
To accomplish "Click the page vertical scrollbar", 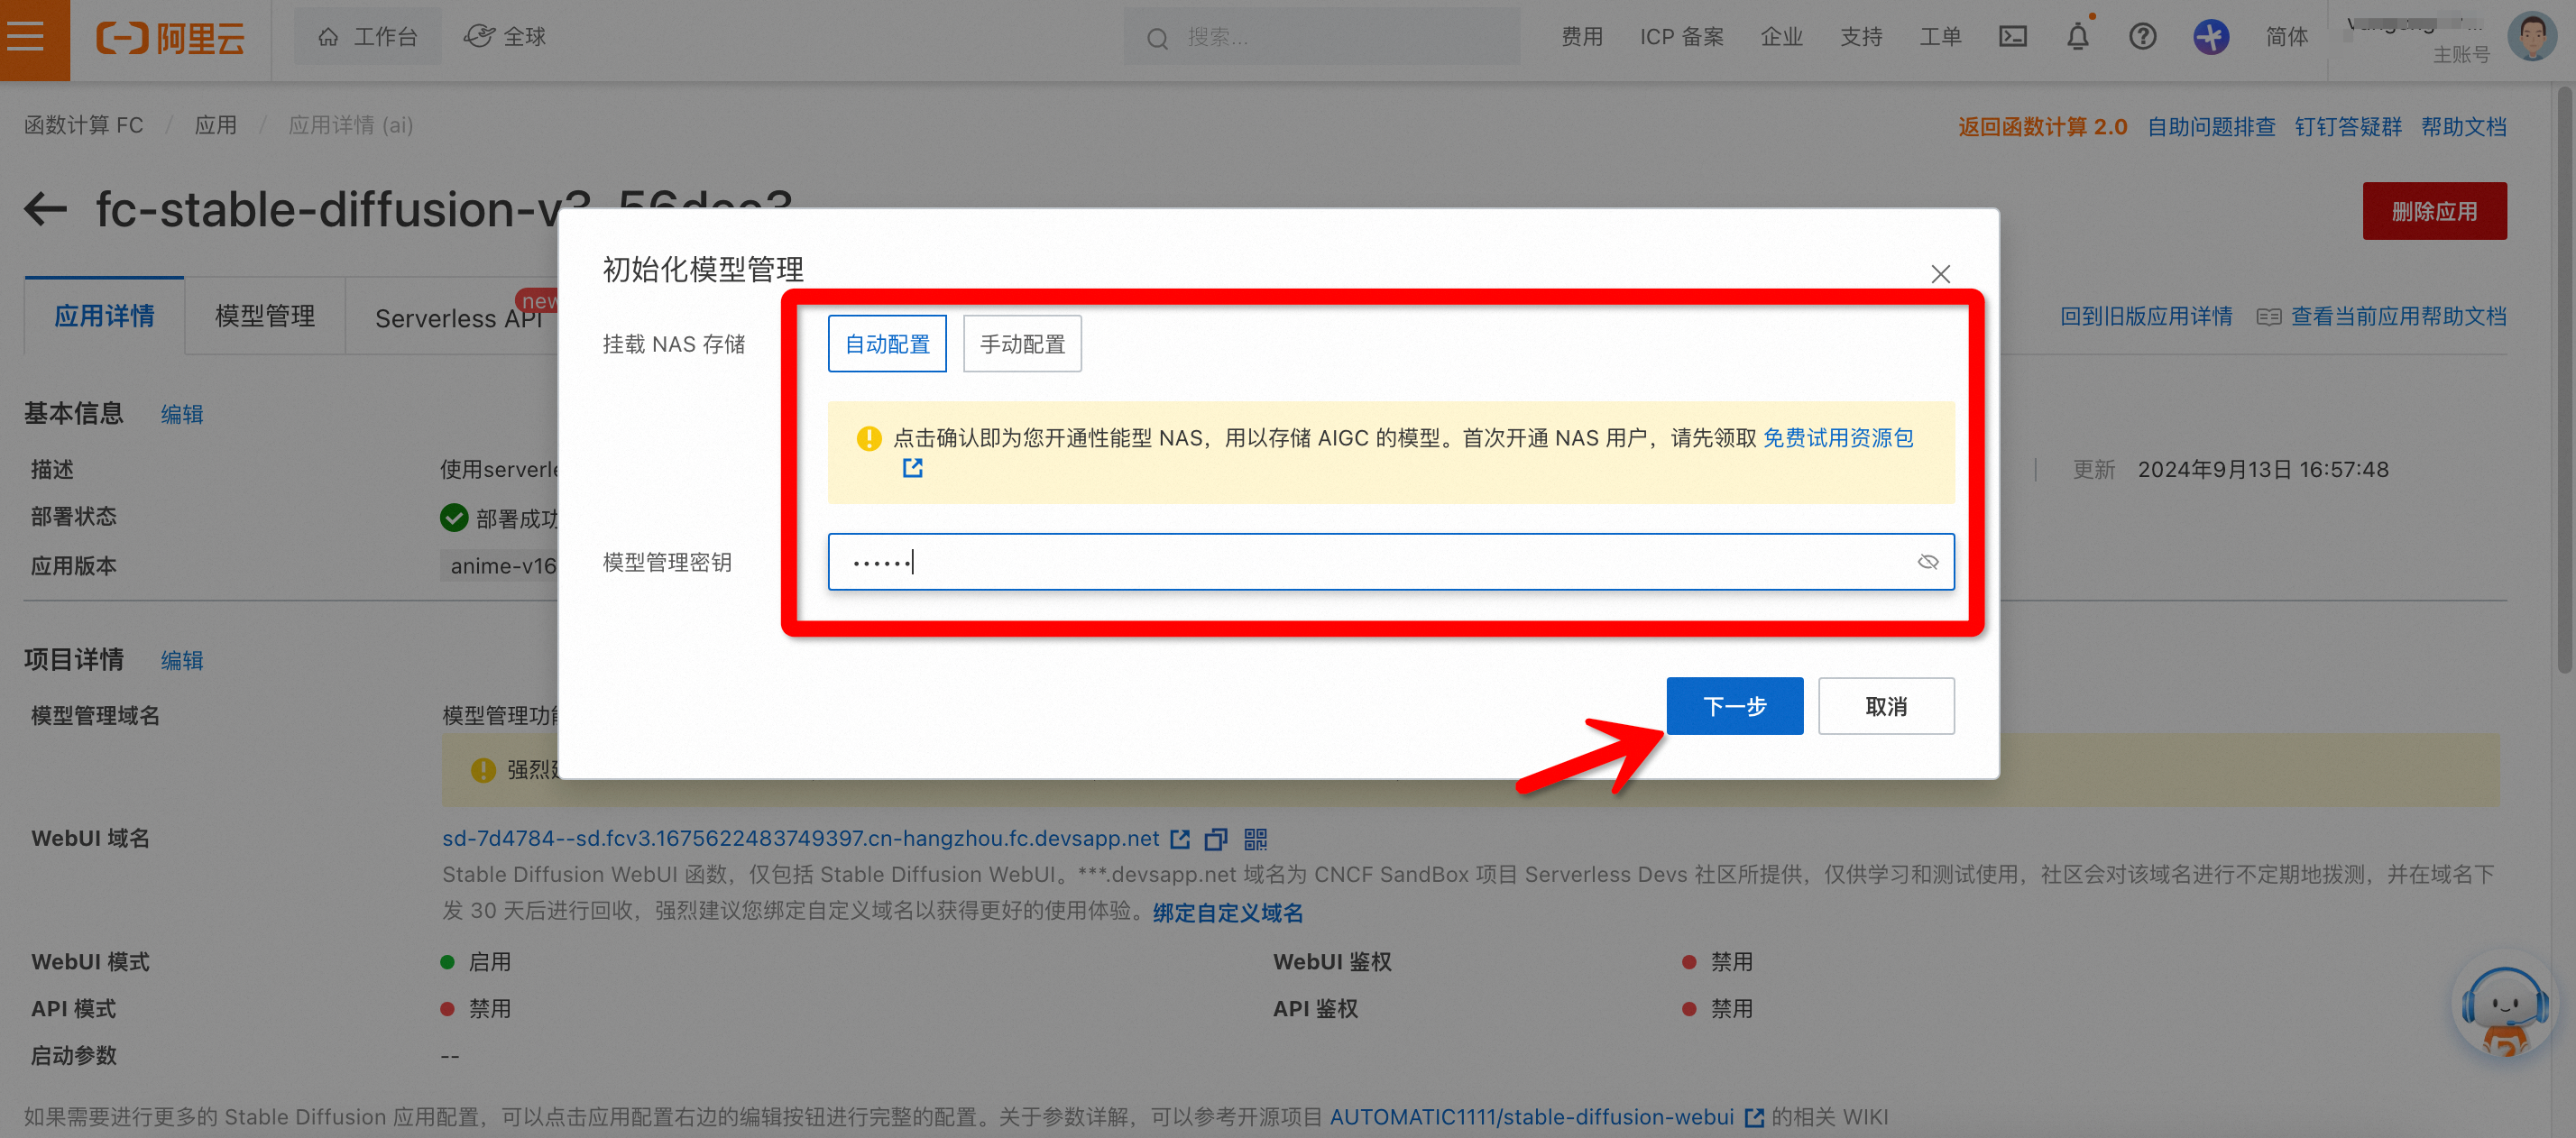I will coord(2565,380).
